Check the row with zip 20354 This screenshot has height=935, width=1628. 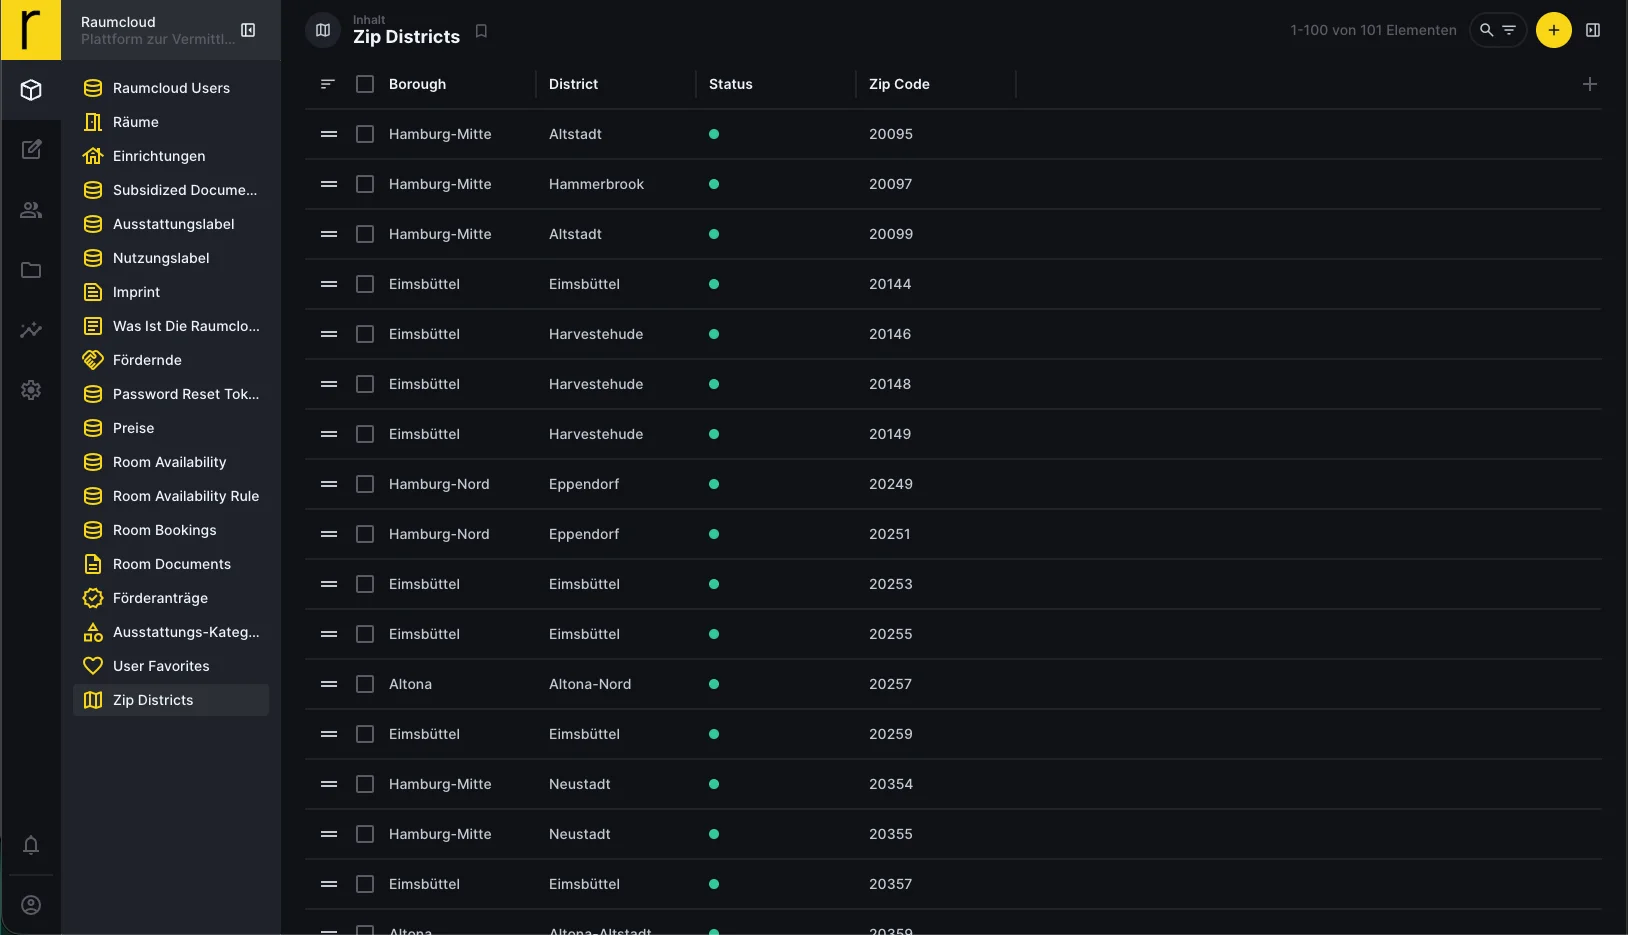tap(365, 784)
